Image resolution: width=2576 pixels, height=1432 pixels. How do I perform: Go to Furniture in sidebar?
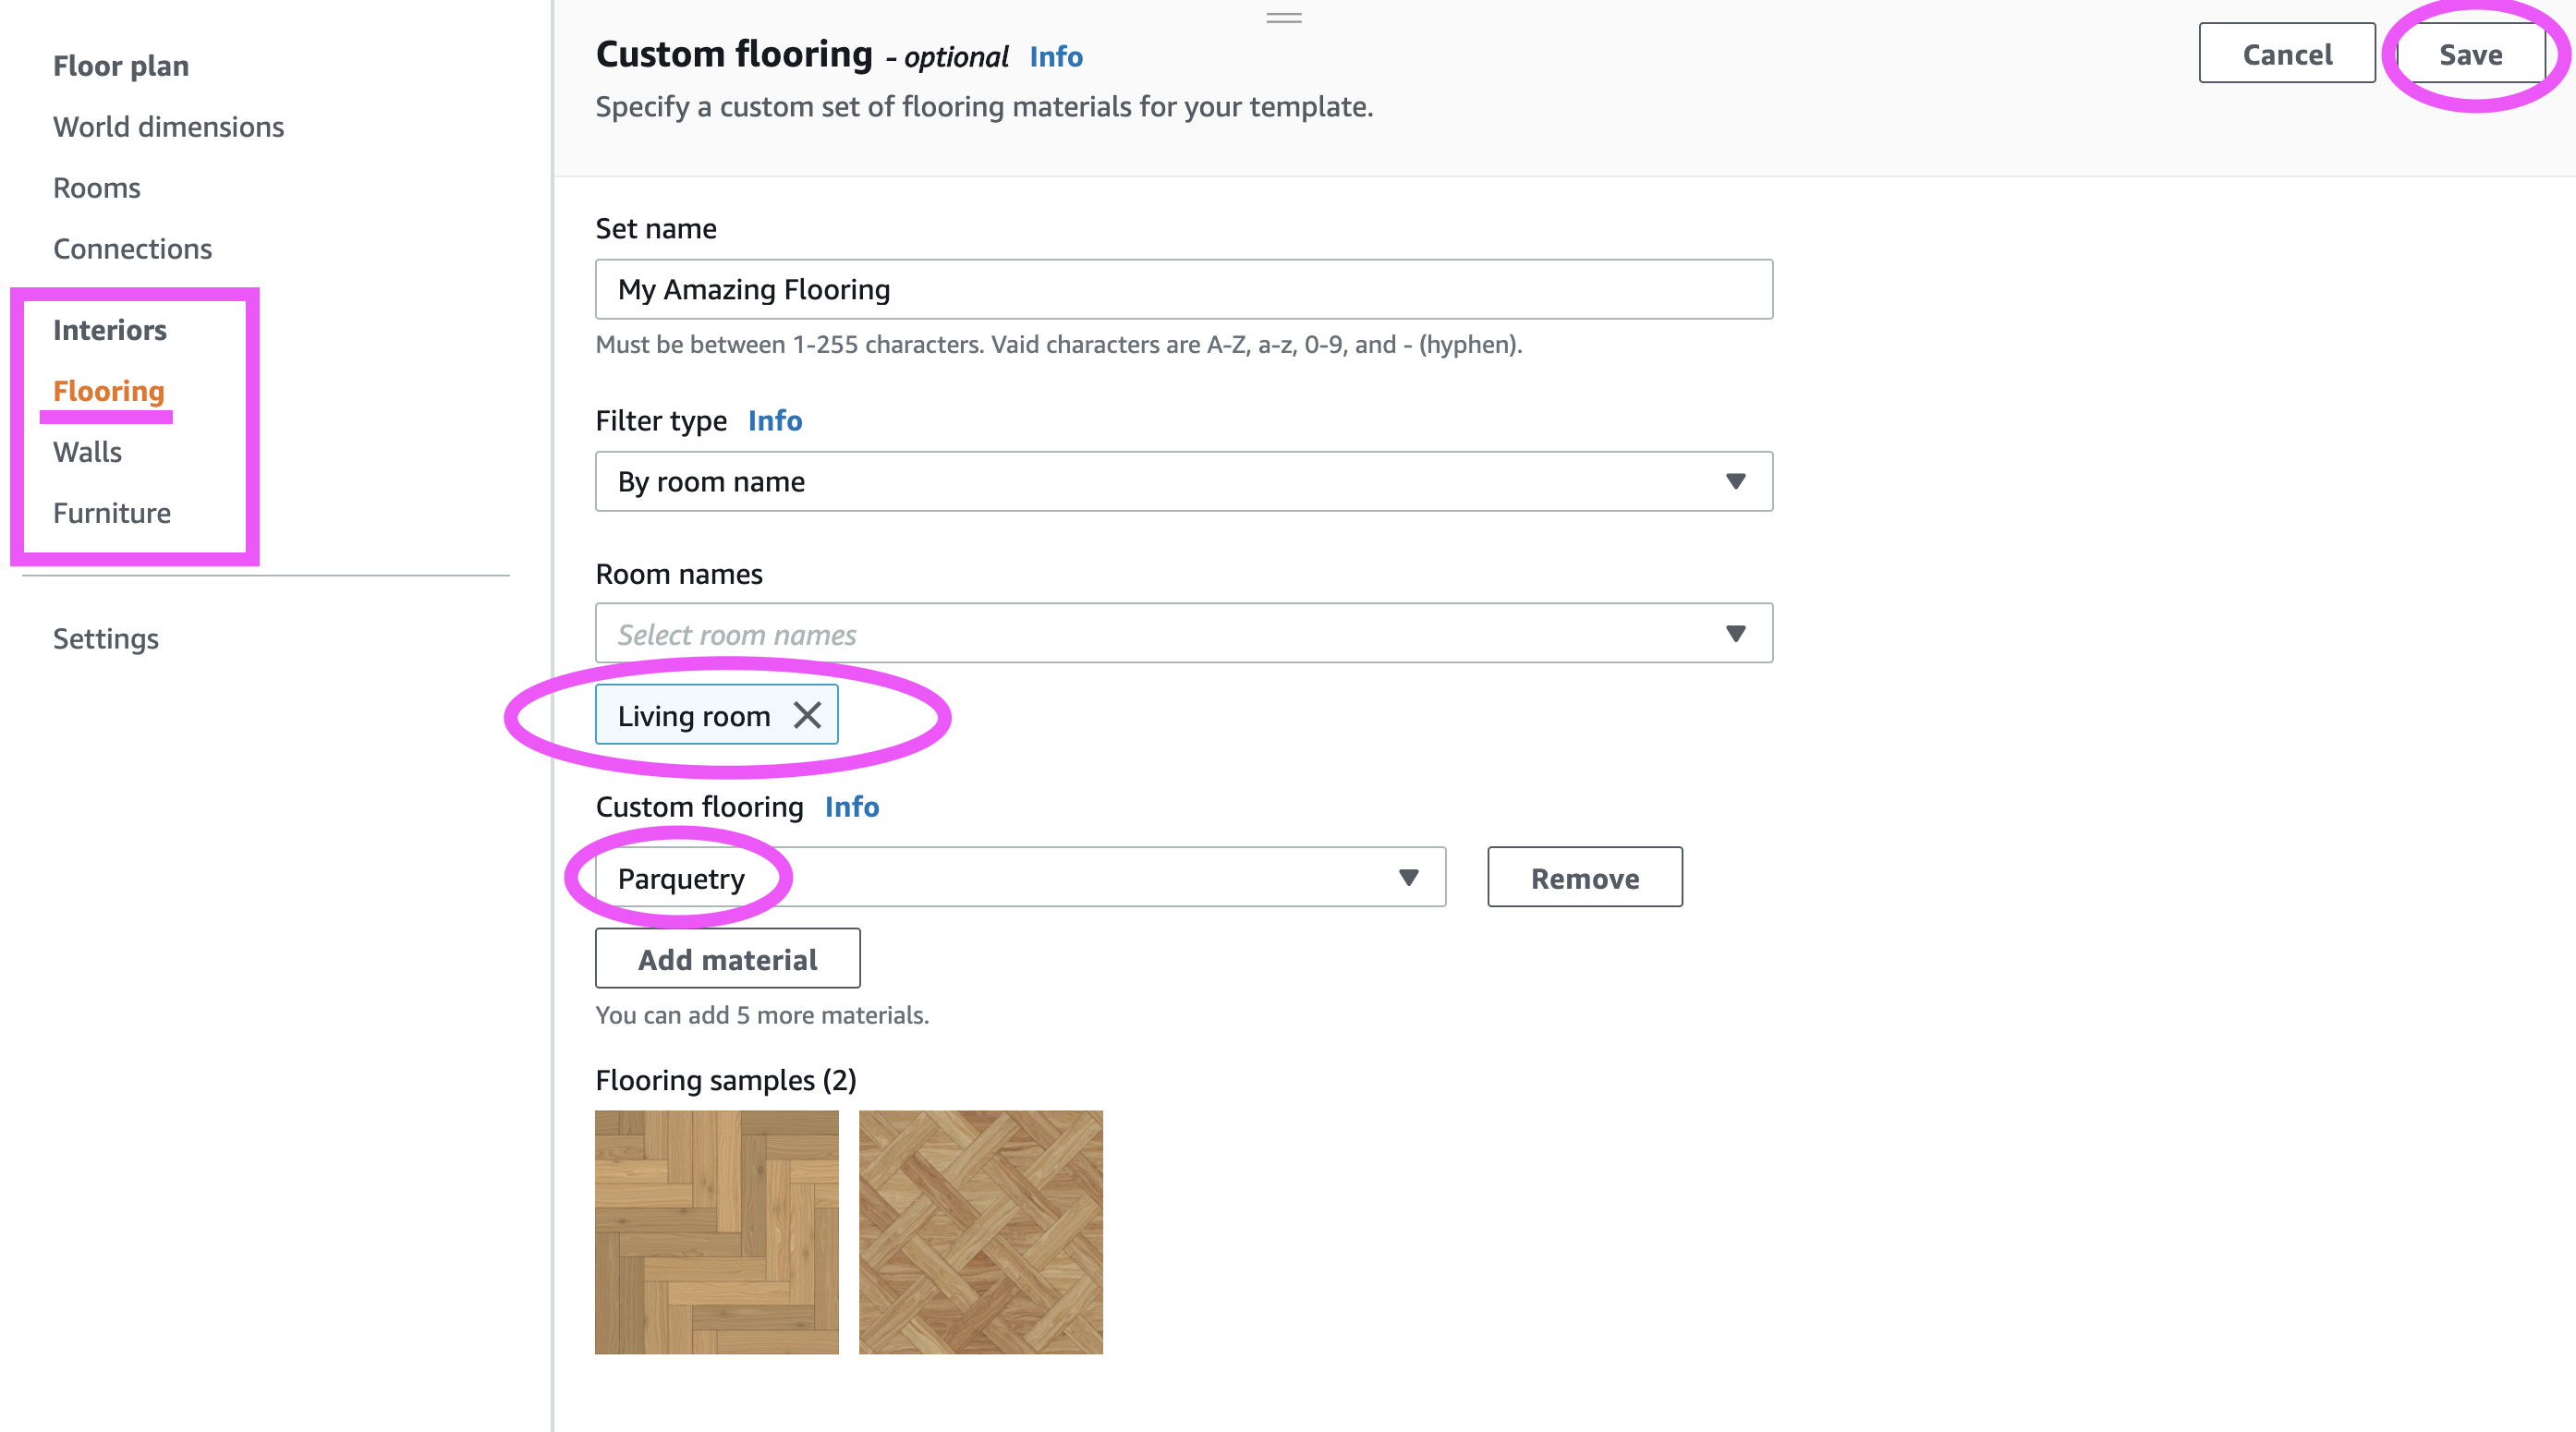(x=111, y=513)
